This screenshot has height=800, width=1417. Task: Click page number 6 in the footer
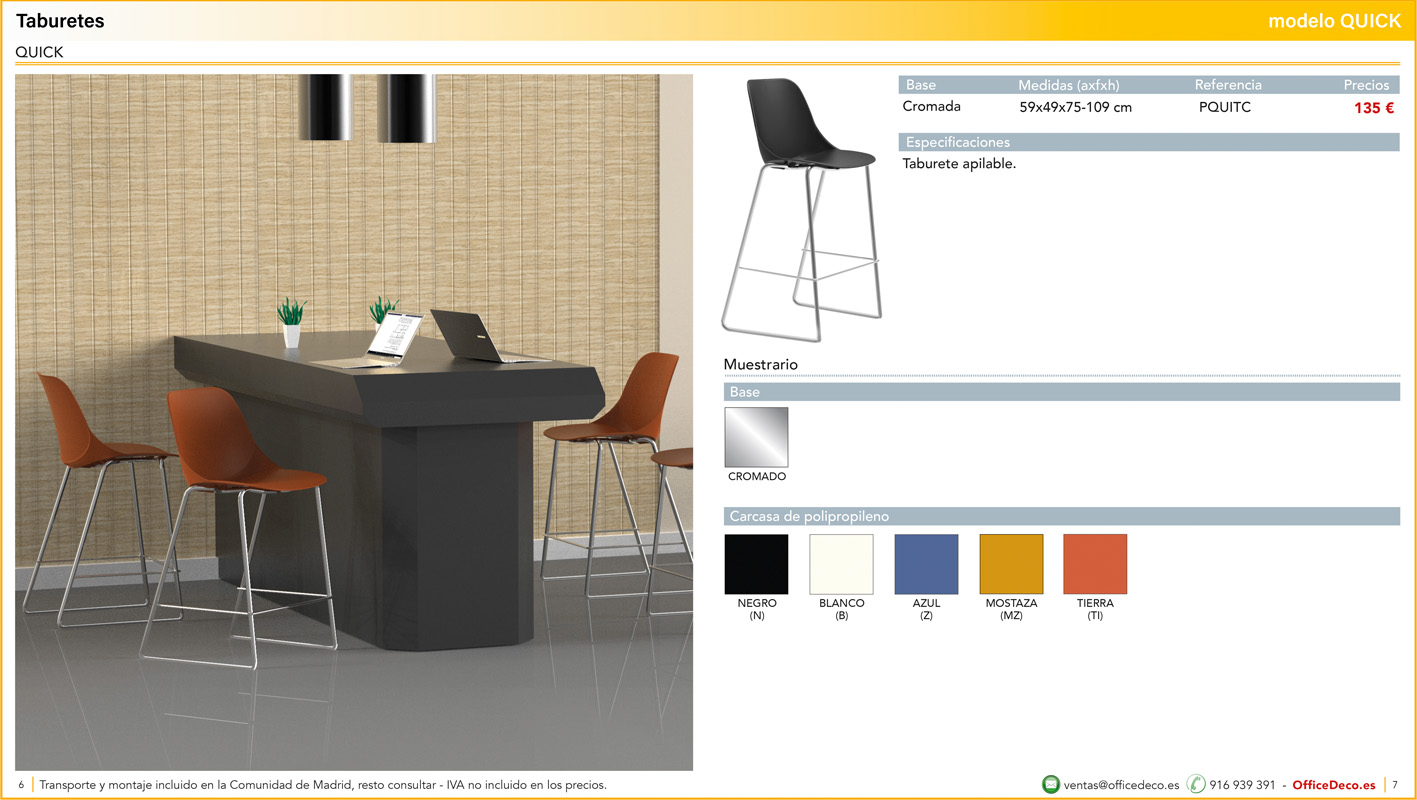click(x=21, y=785)
